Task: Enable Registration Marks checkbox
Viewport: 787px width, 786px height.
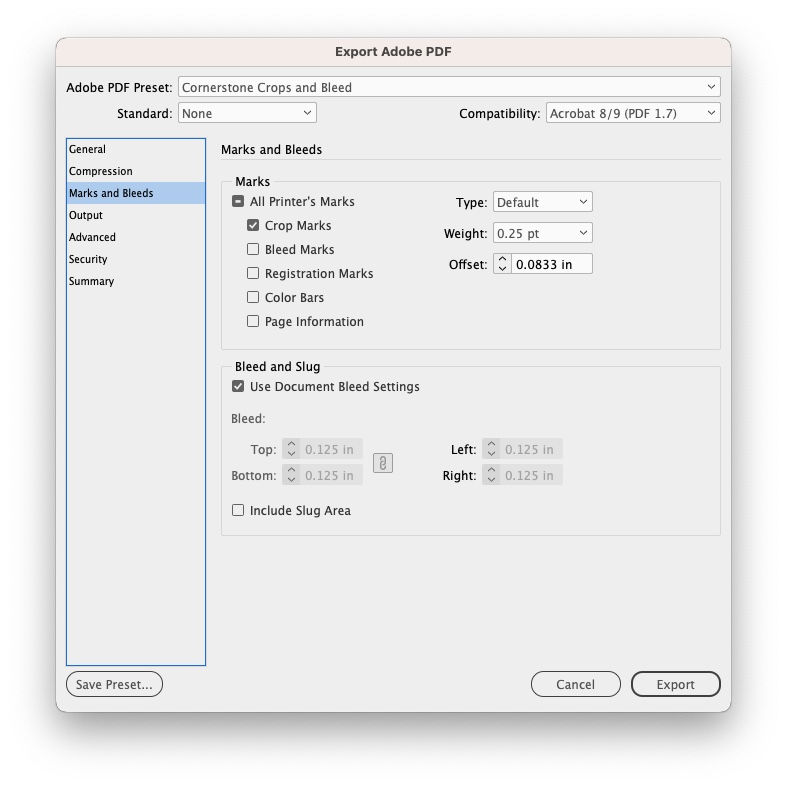Action: (253, 274)
